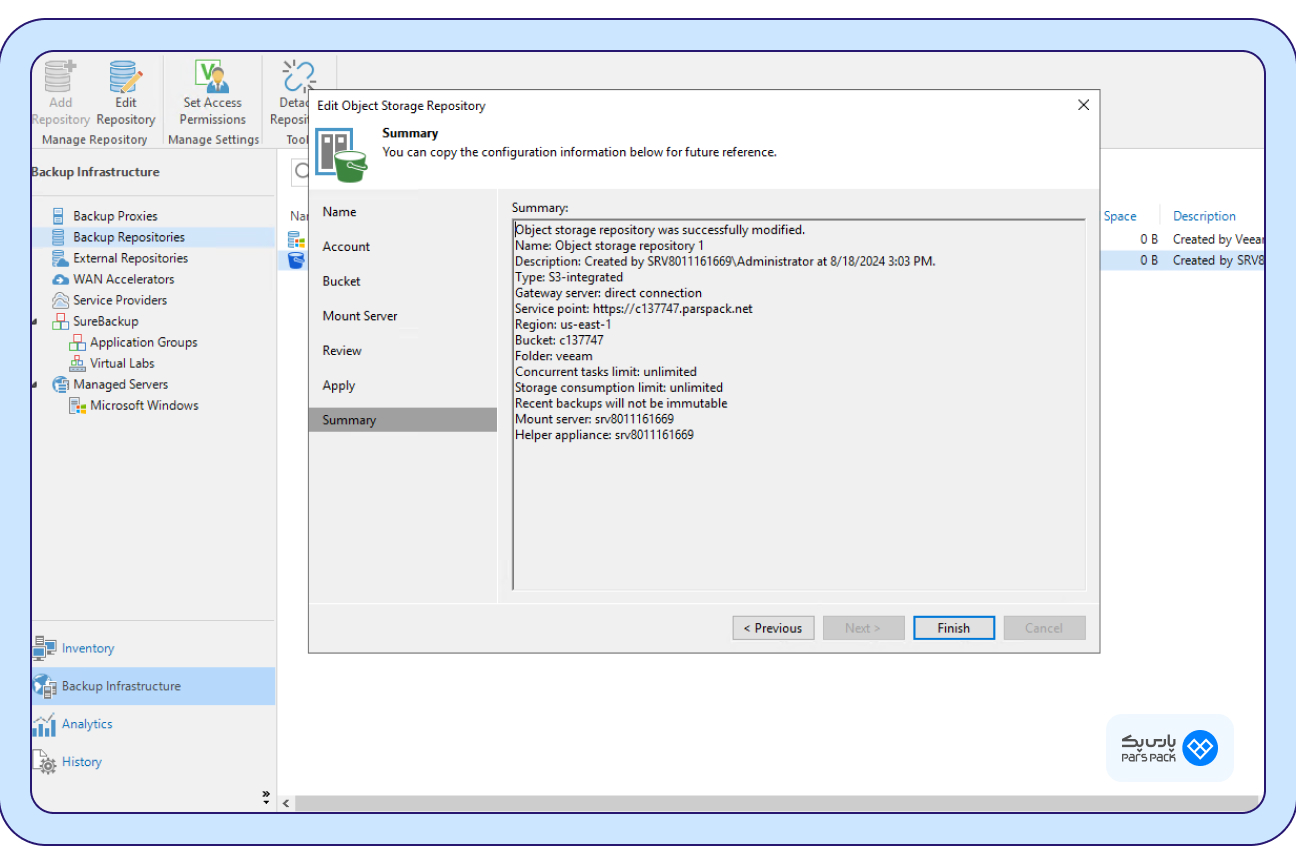
Task: Click 'Recent backups will not be immutable' line
Action: coord(621,403)
